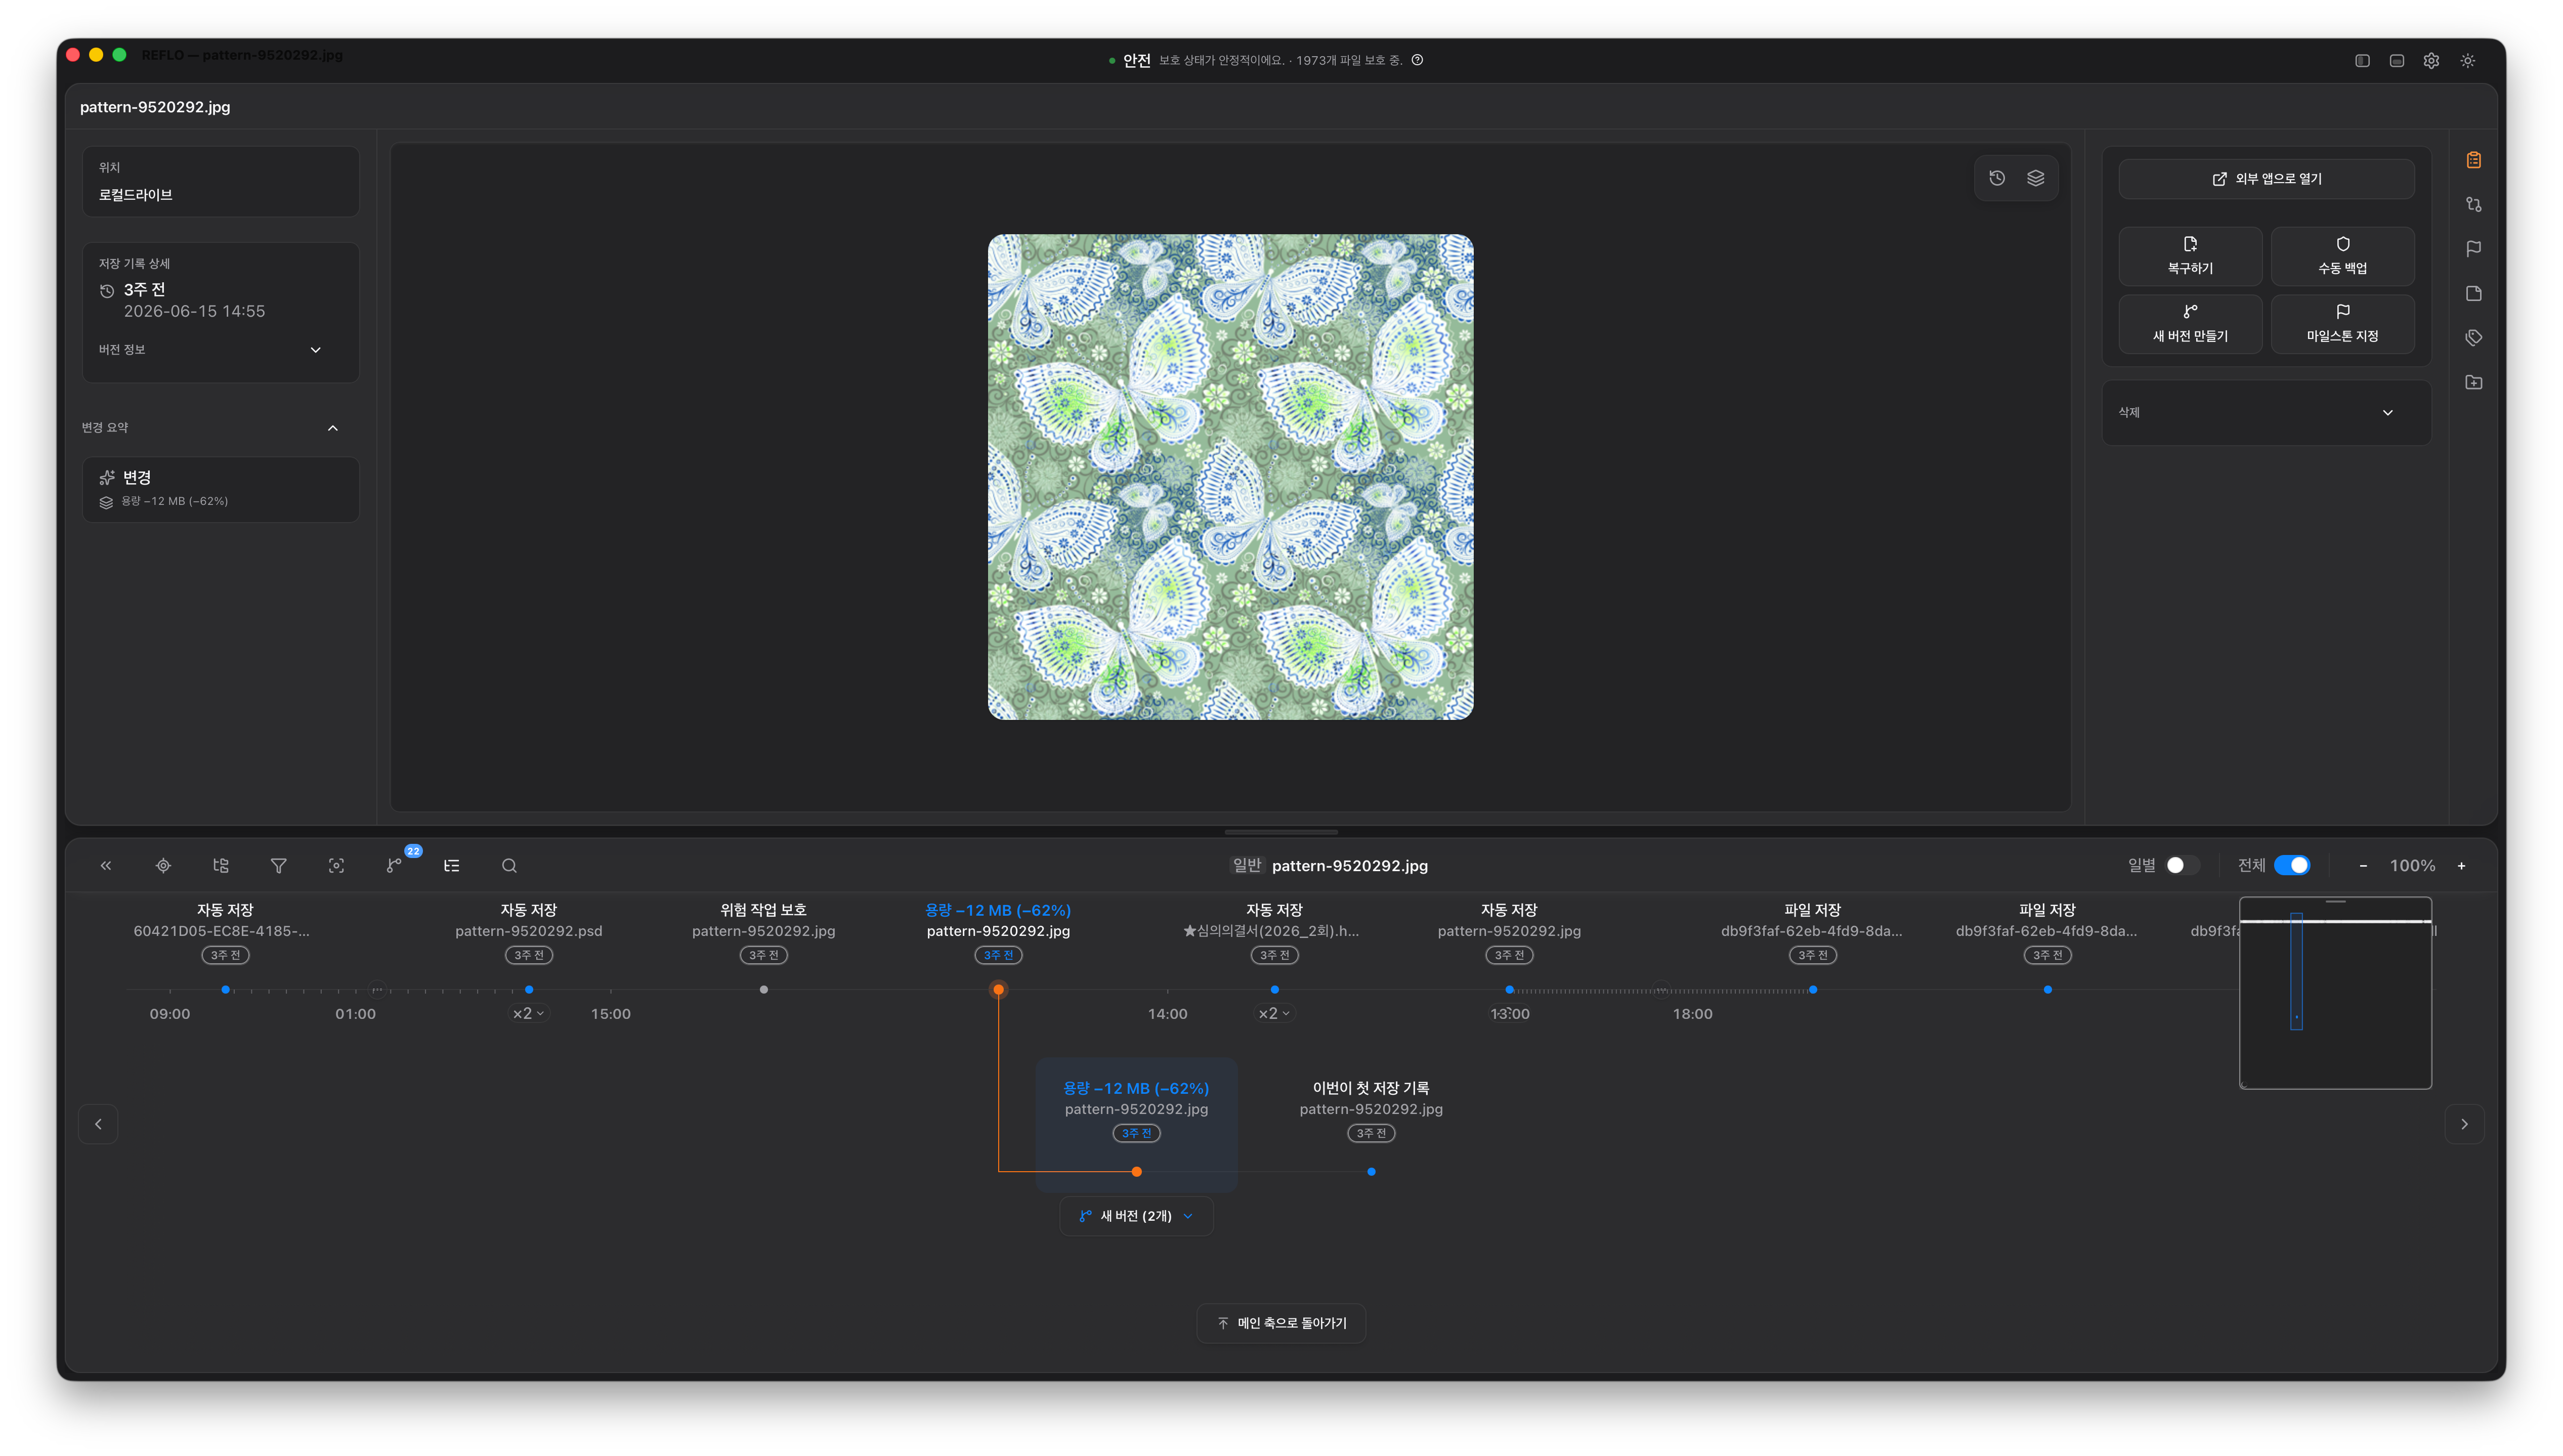Open the file note icon in right sidebar

pyautogui.click(x=2473, y=293)
